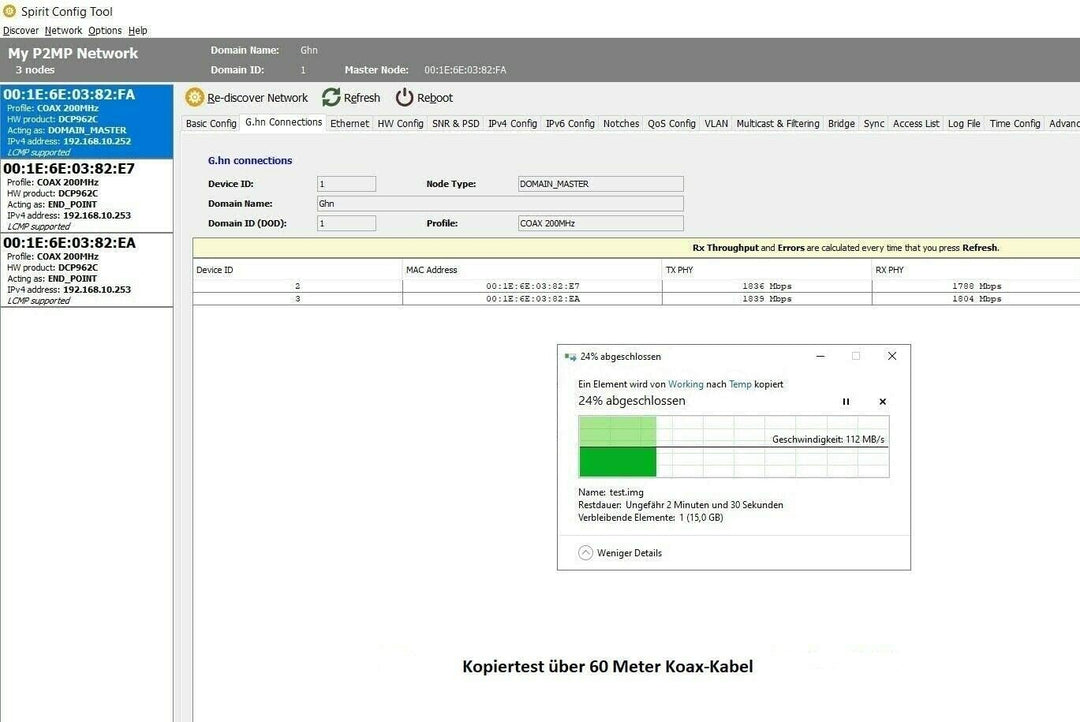
Task: Pause the file copy operation
Action: [x=846, y=402]
